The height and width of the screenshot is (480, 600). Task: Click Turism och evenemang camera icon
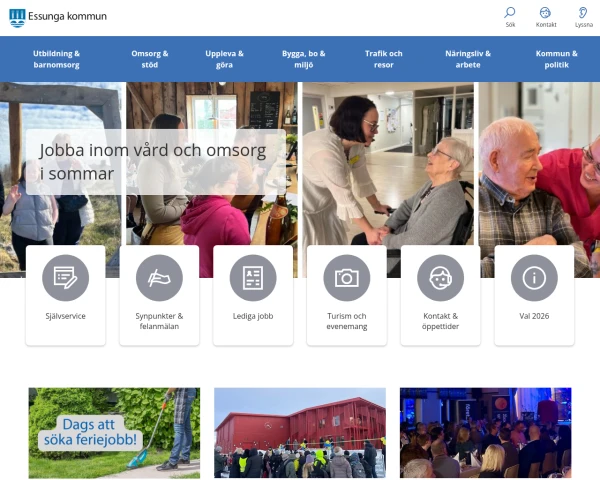point(347,278)
